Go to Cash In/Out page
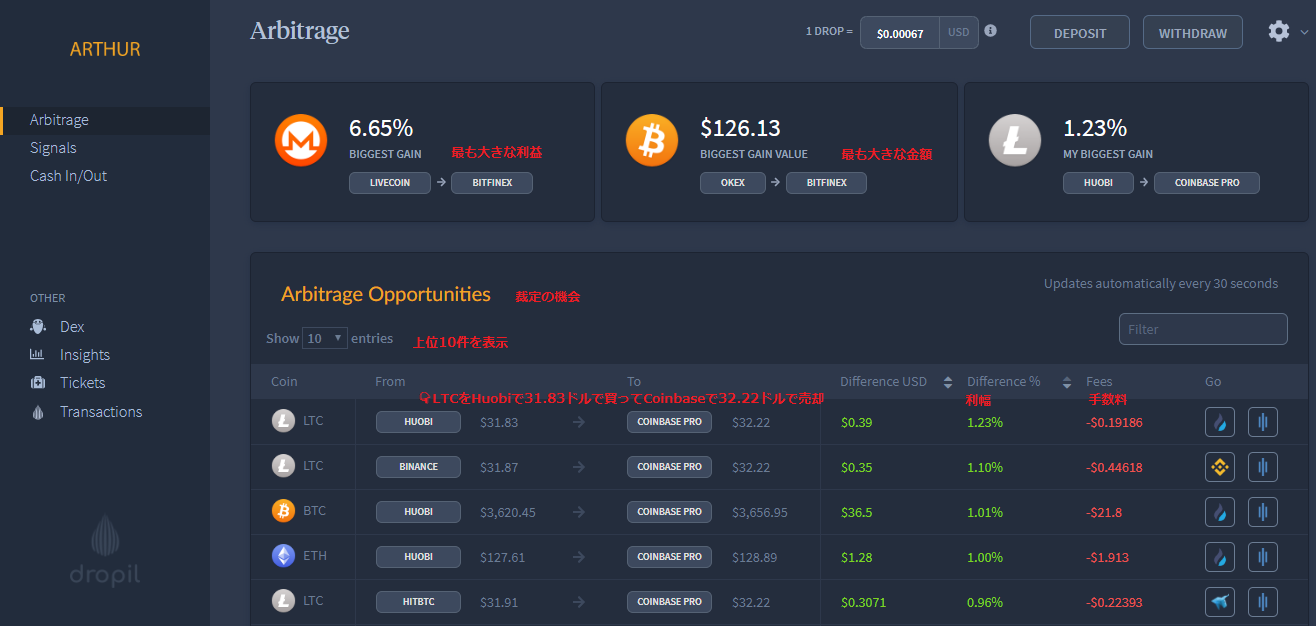The height and width of the screenshot is (626, 1316). point(68,176)
